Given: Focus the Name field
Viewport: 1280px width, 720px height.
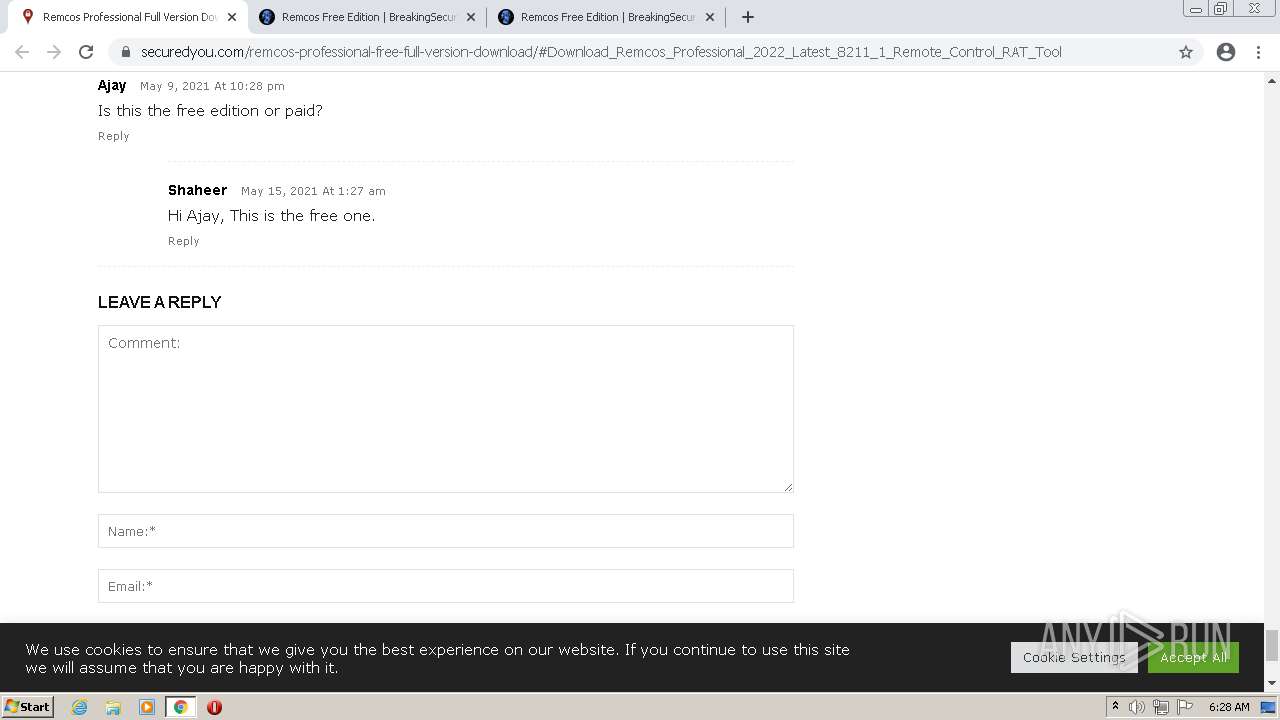Looking at the screenshot, I should [x=446, y=531].
